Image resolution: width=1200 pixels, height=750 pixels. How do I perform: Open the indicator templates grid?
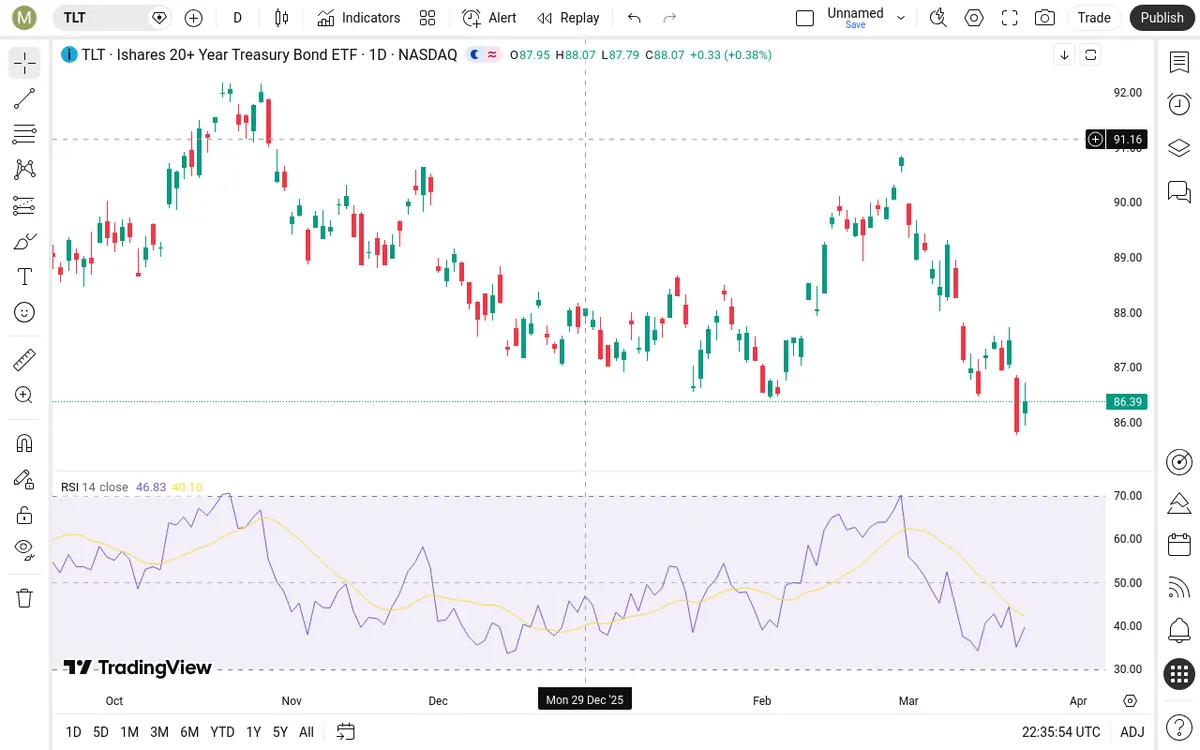pos(428,18)
